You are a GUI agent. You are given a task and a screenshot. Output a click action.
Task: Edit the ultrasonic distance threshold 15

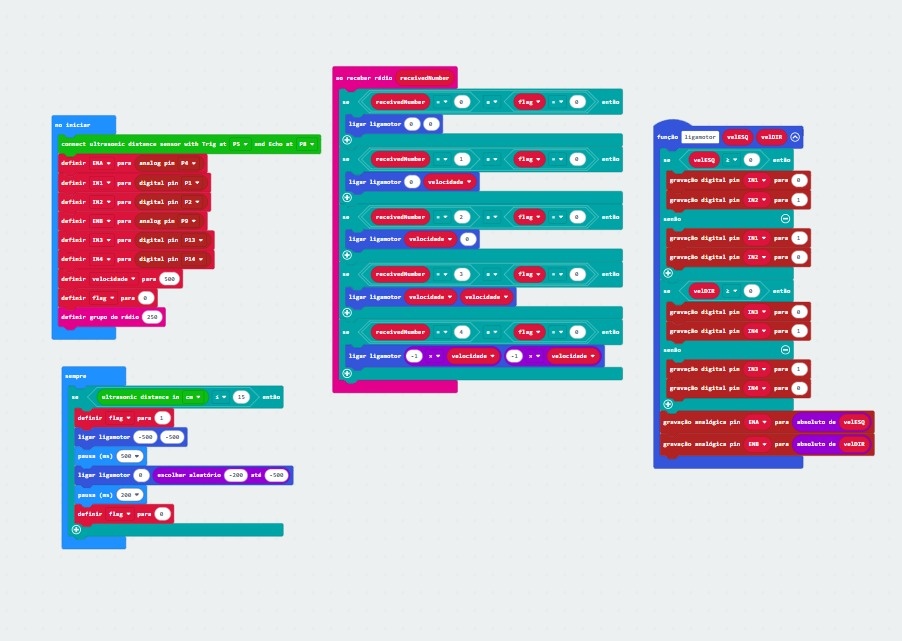[x=241, y=397]
